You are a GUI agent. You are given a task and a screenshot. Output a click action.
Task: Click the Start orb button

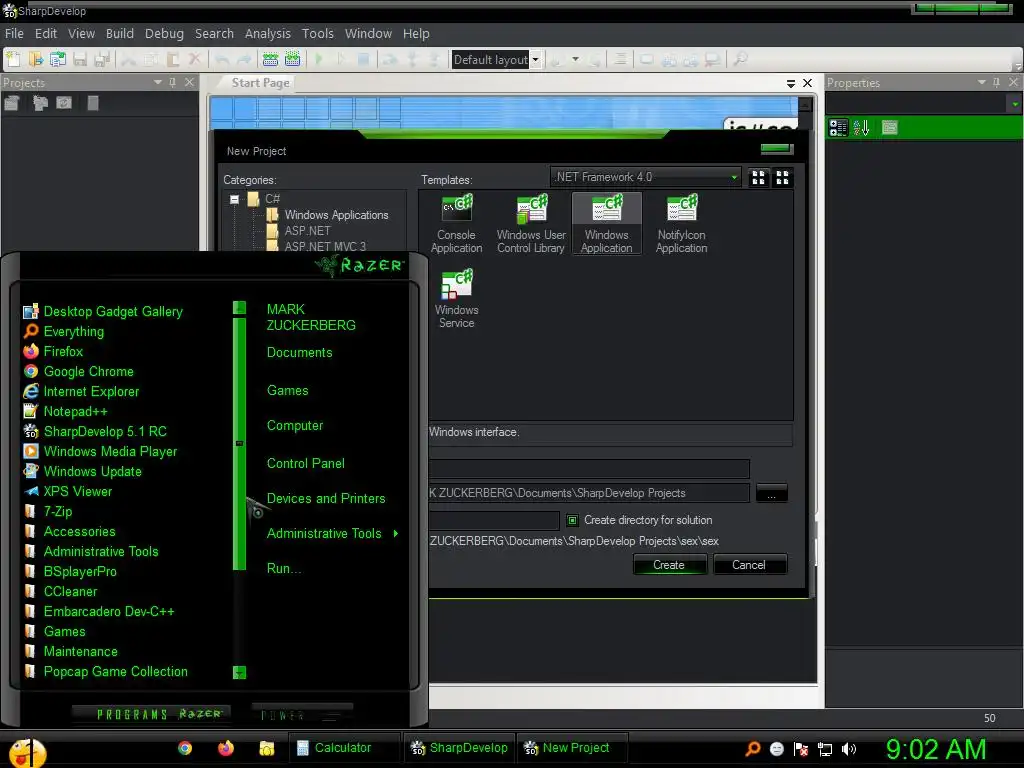(x=27, y=752)
